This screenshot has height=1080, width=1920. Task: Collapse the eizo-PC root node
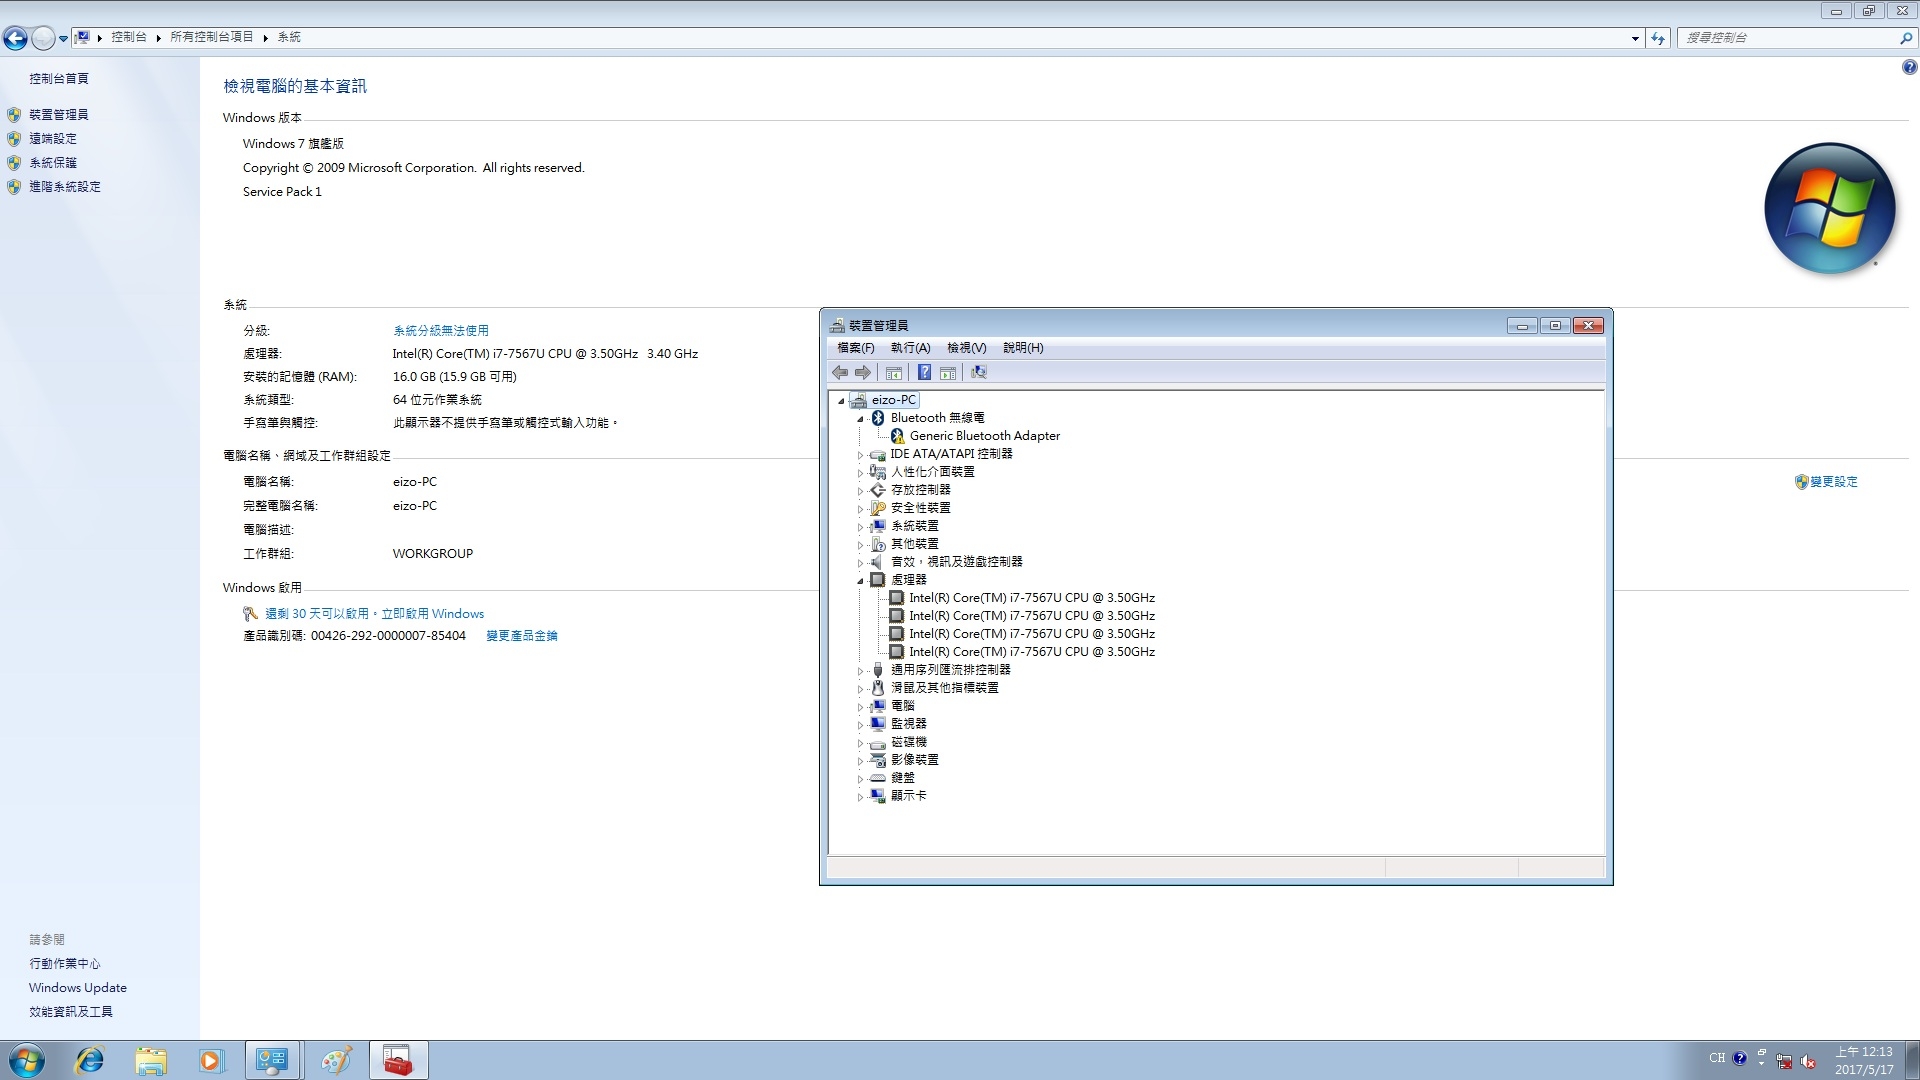pyautogui.click(x=841, y=401)
